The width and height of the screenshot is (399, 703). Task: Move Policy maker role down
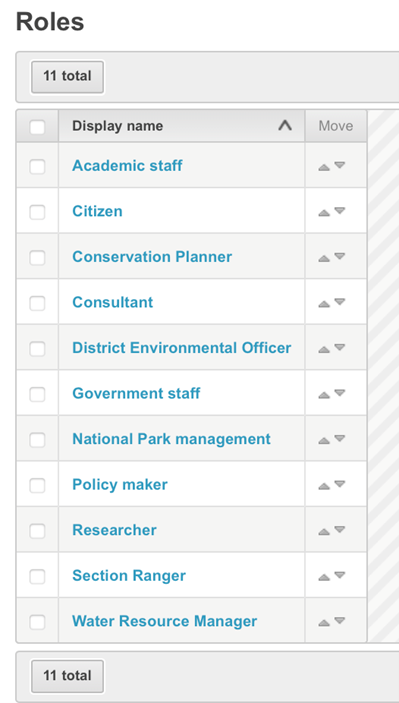340,484
